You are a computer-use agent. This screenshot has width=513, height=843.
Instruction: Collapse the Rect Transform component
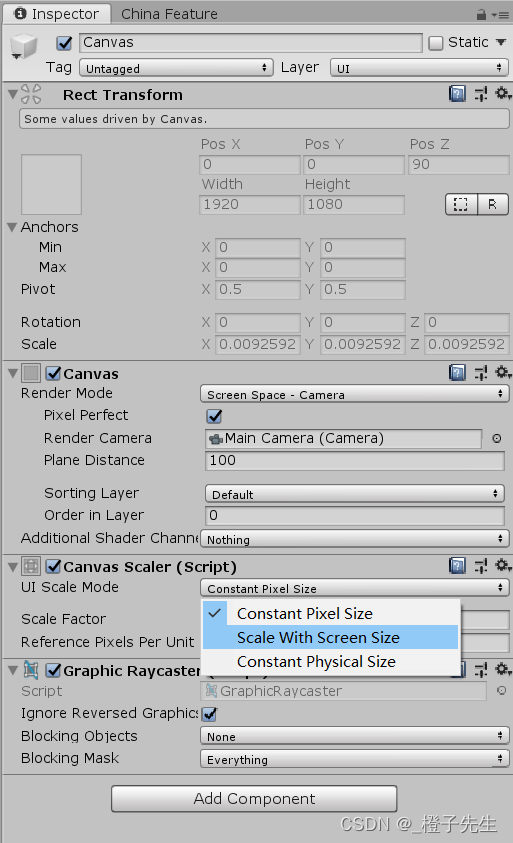coord(13,94)
